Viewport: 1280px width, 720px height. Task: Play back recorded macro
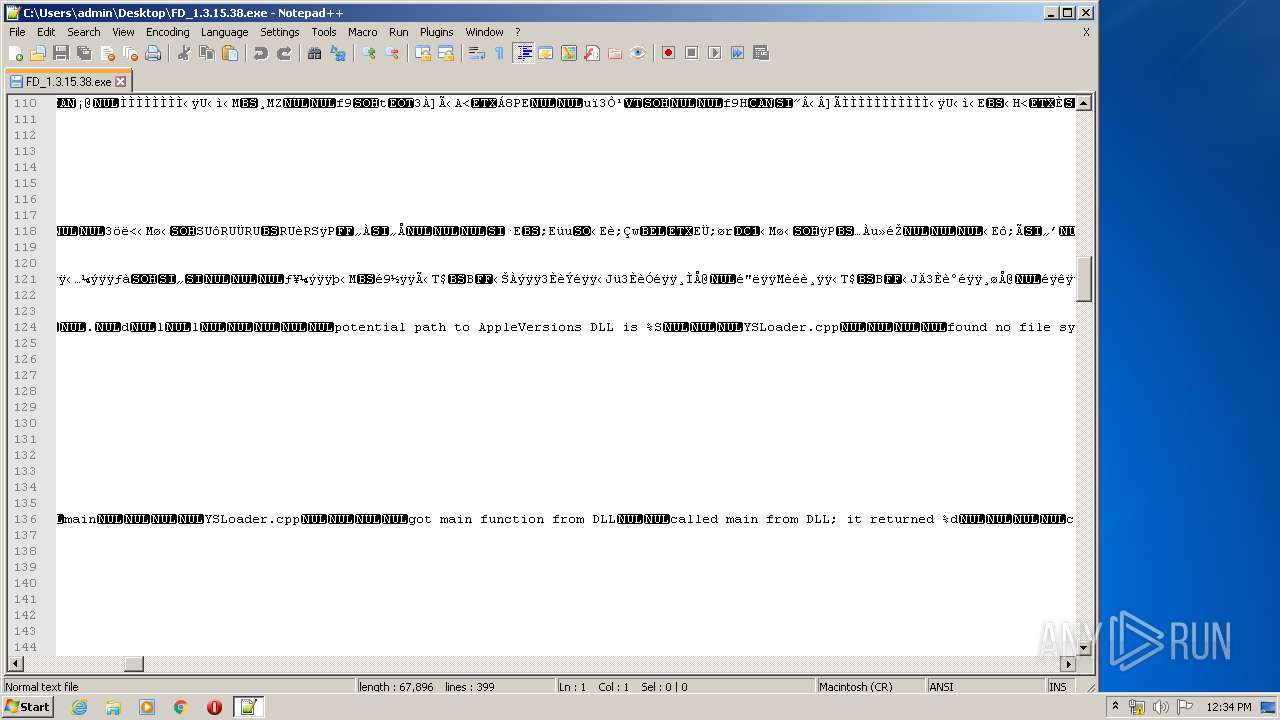pos(714,53)
